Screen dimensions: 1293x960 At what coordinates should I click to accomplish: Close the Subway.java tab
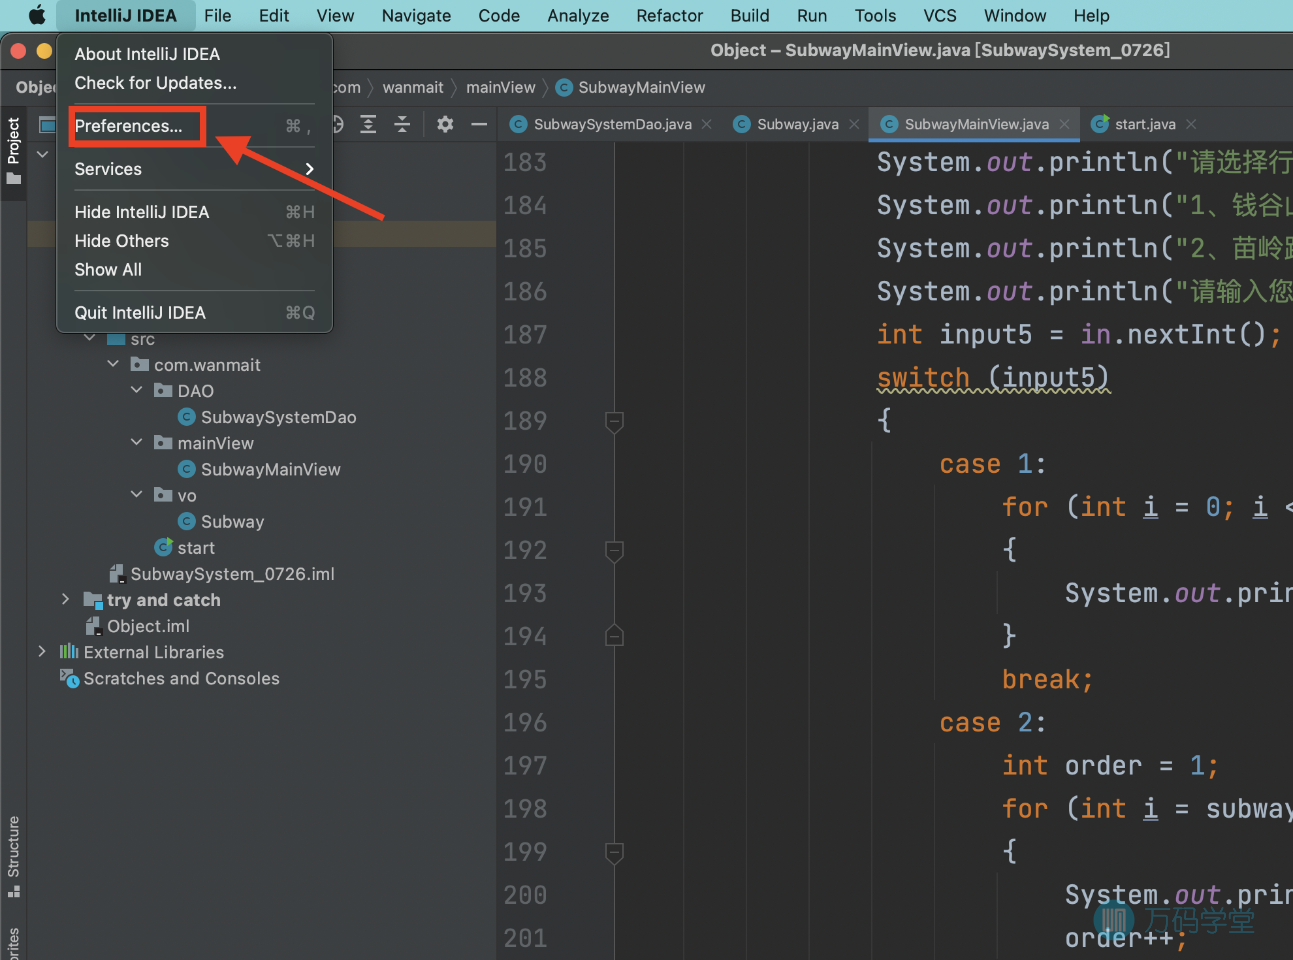[854, 124]
